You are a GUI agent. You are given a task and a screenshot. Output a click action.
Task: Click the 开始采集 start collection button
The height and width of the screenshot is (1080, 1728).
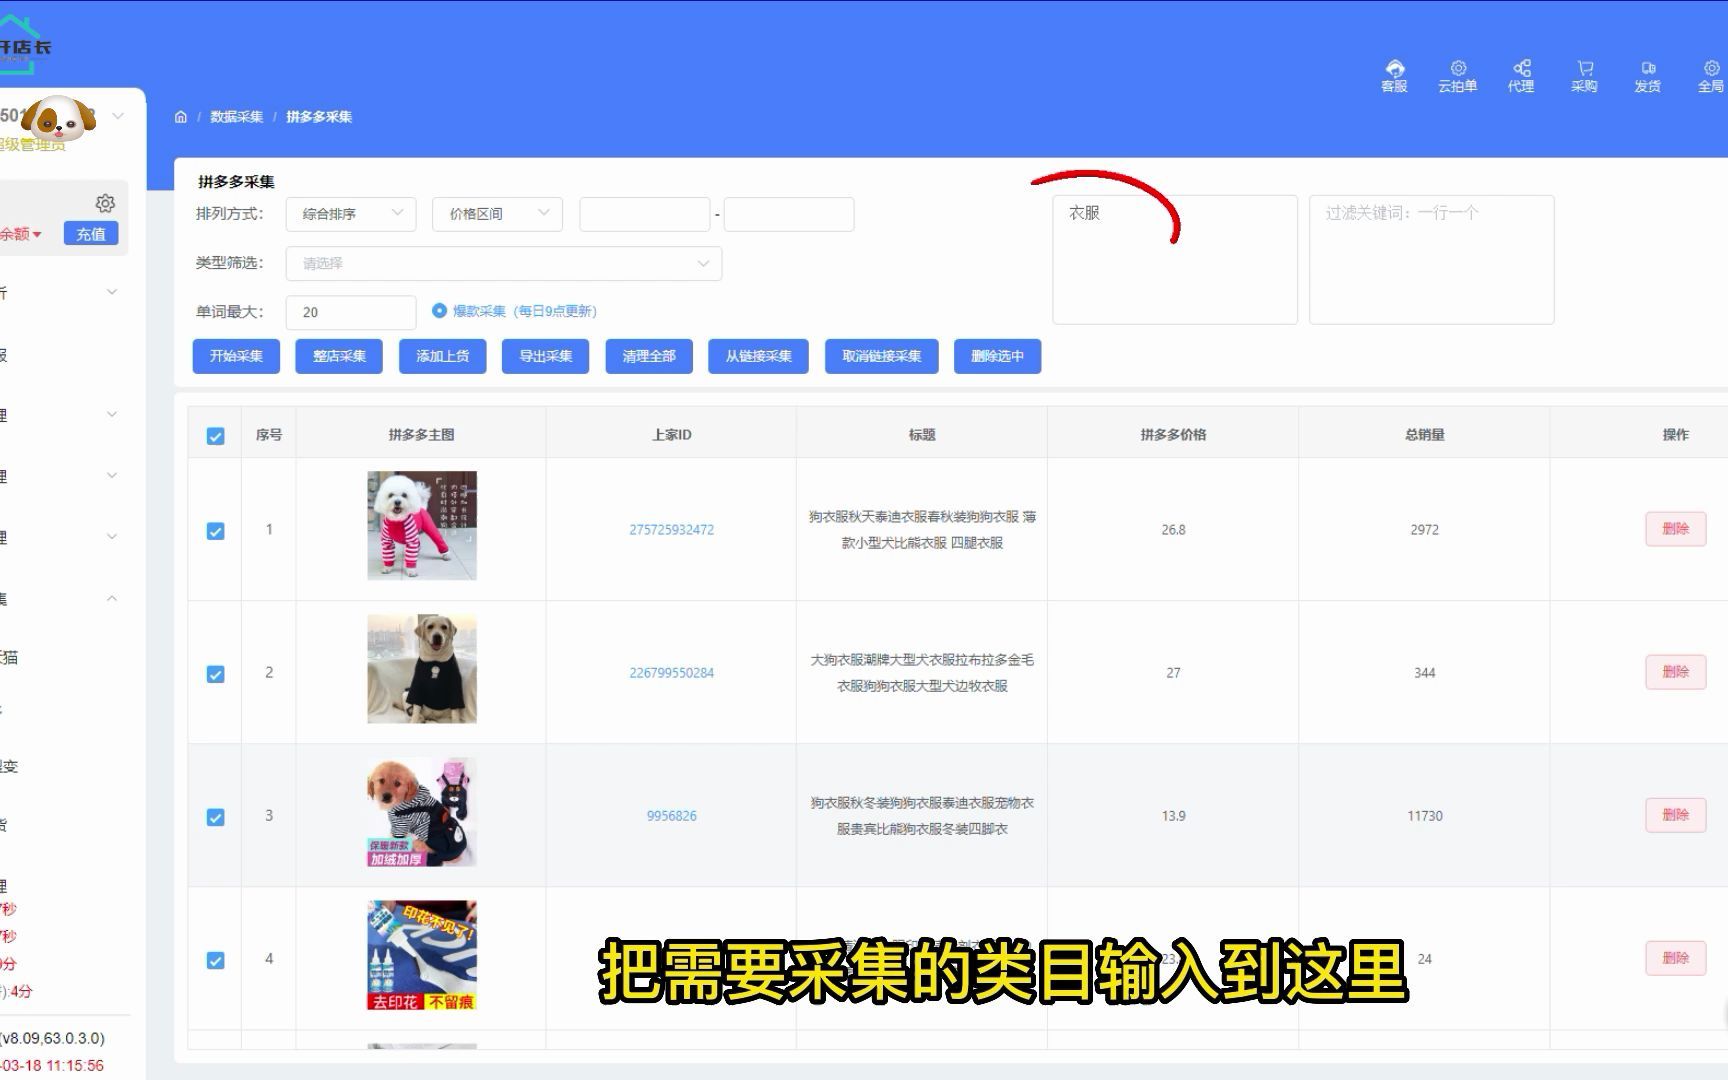click(235, 356)
